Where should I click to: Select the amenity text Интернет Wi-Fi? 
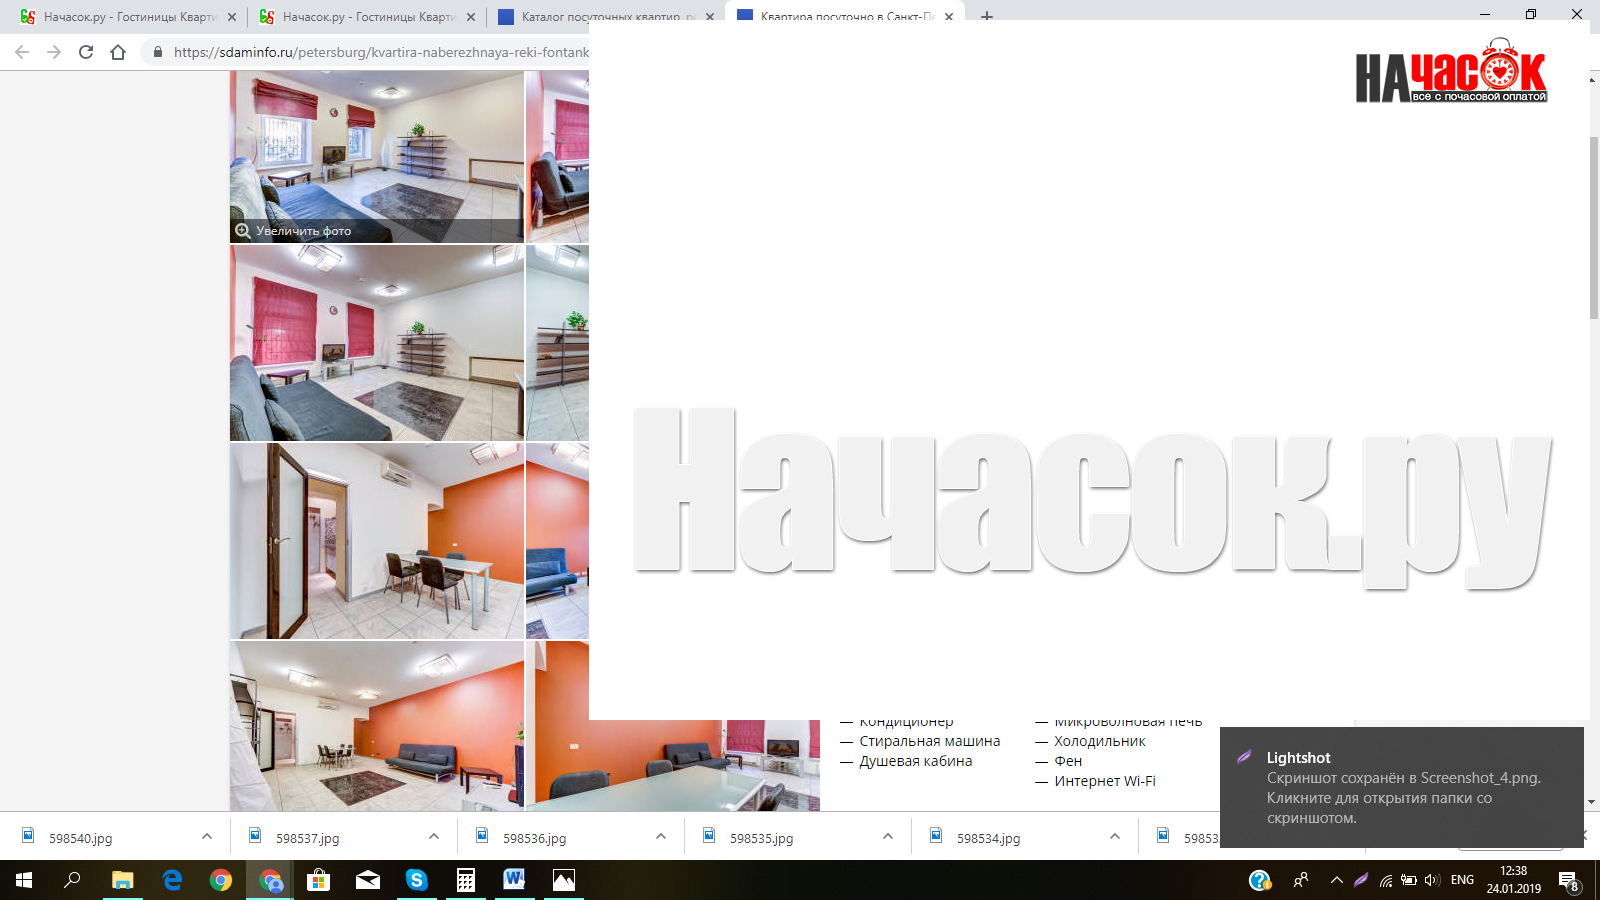[1104, 781]
